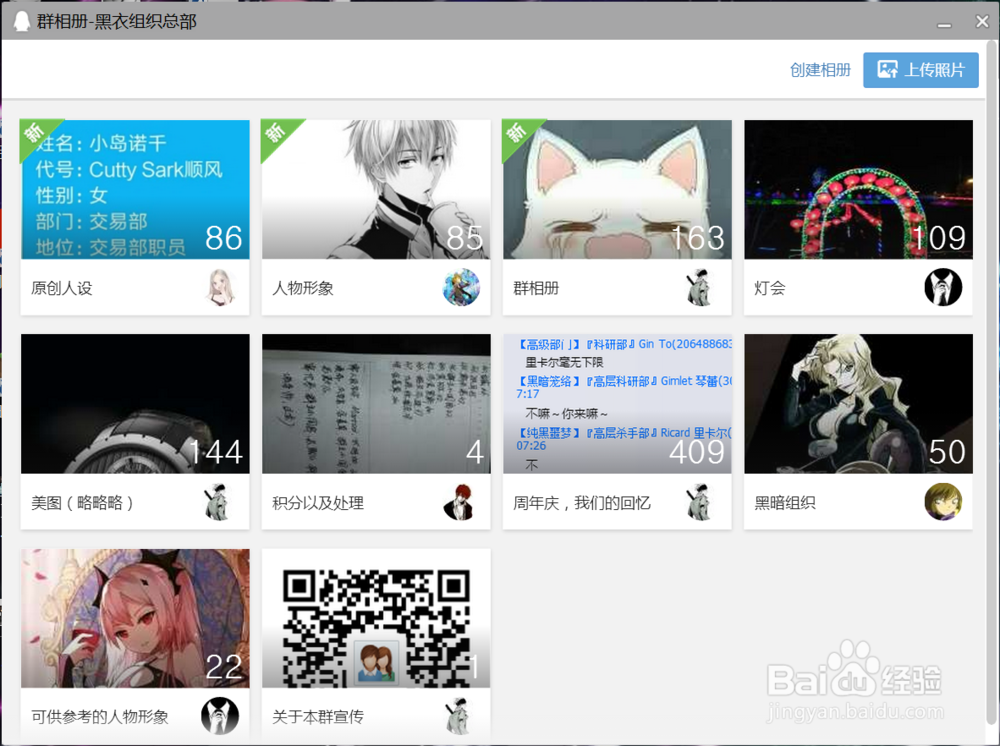
Task: Open the 人物形象 album cover
Action: click(376, 189)
